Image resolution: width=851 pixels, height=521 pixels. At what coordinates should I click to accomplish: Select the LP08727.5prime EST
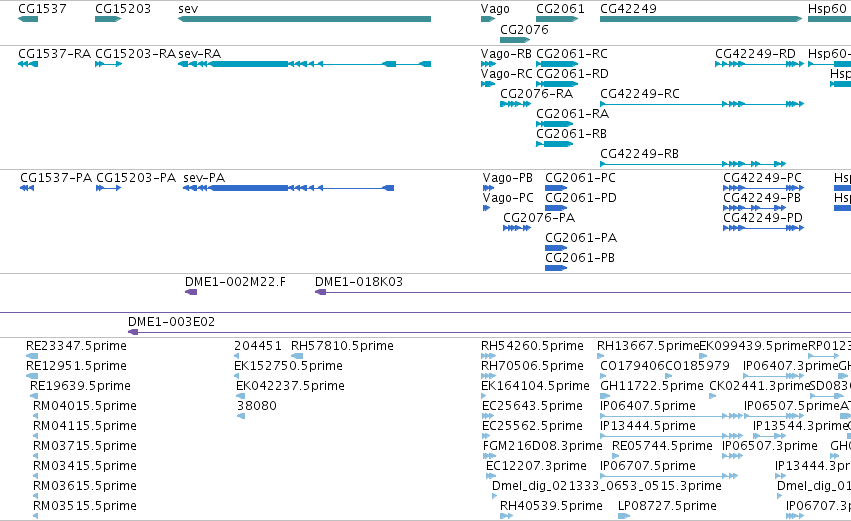[x=624, y=517]
